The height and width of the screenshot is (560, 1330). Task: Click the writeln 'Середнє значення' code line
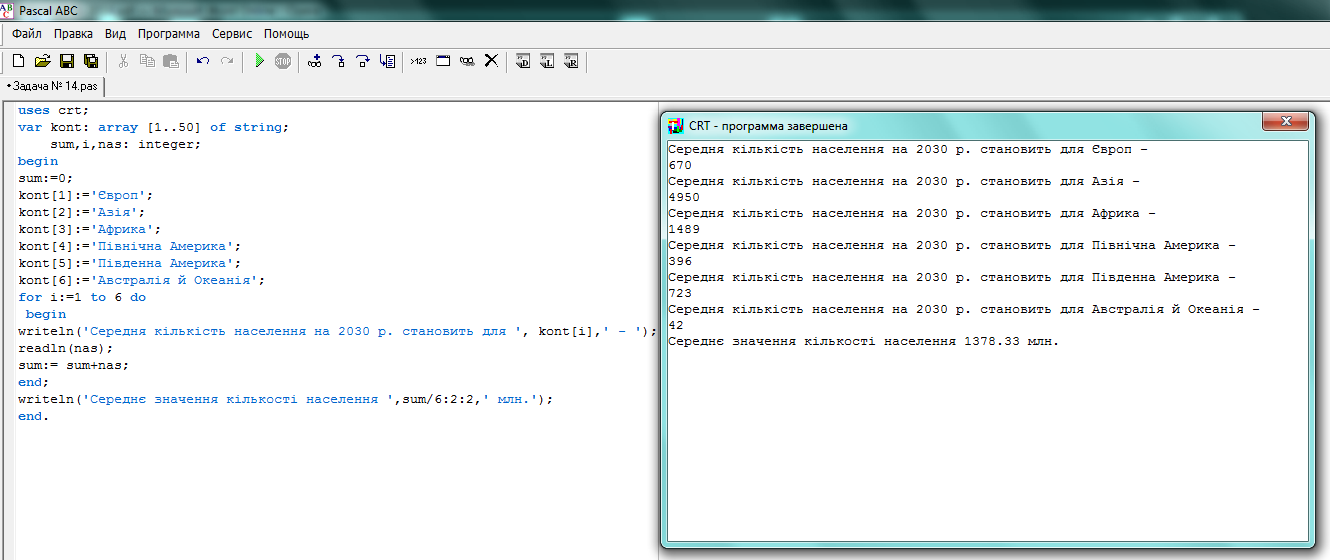pos(285,399)
